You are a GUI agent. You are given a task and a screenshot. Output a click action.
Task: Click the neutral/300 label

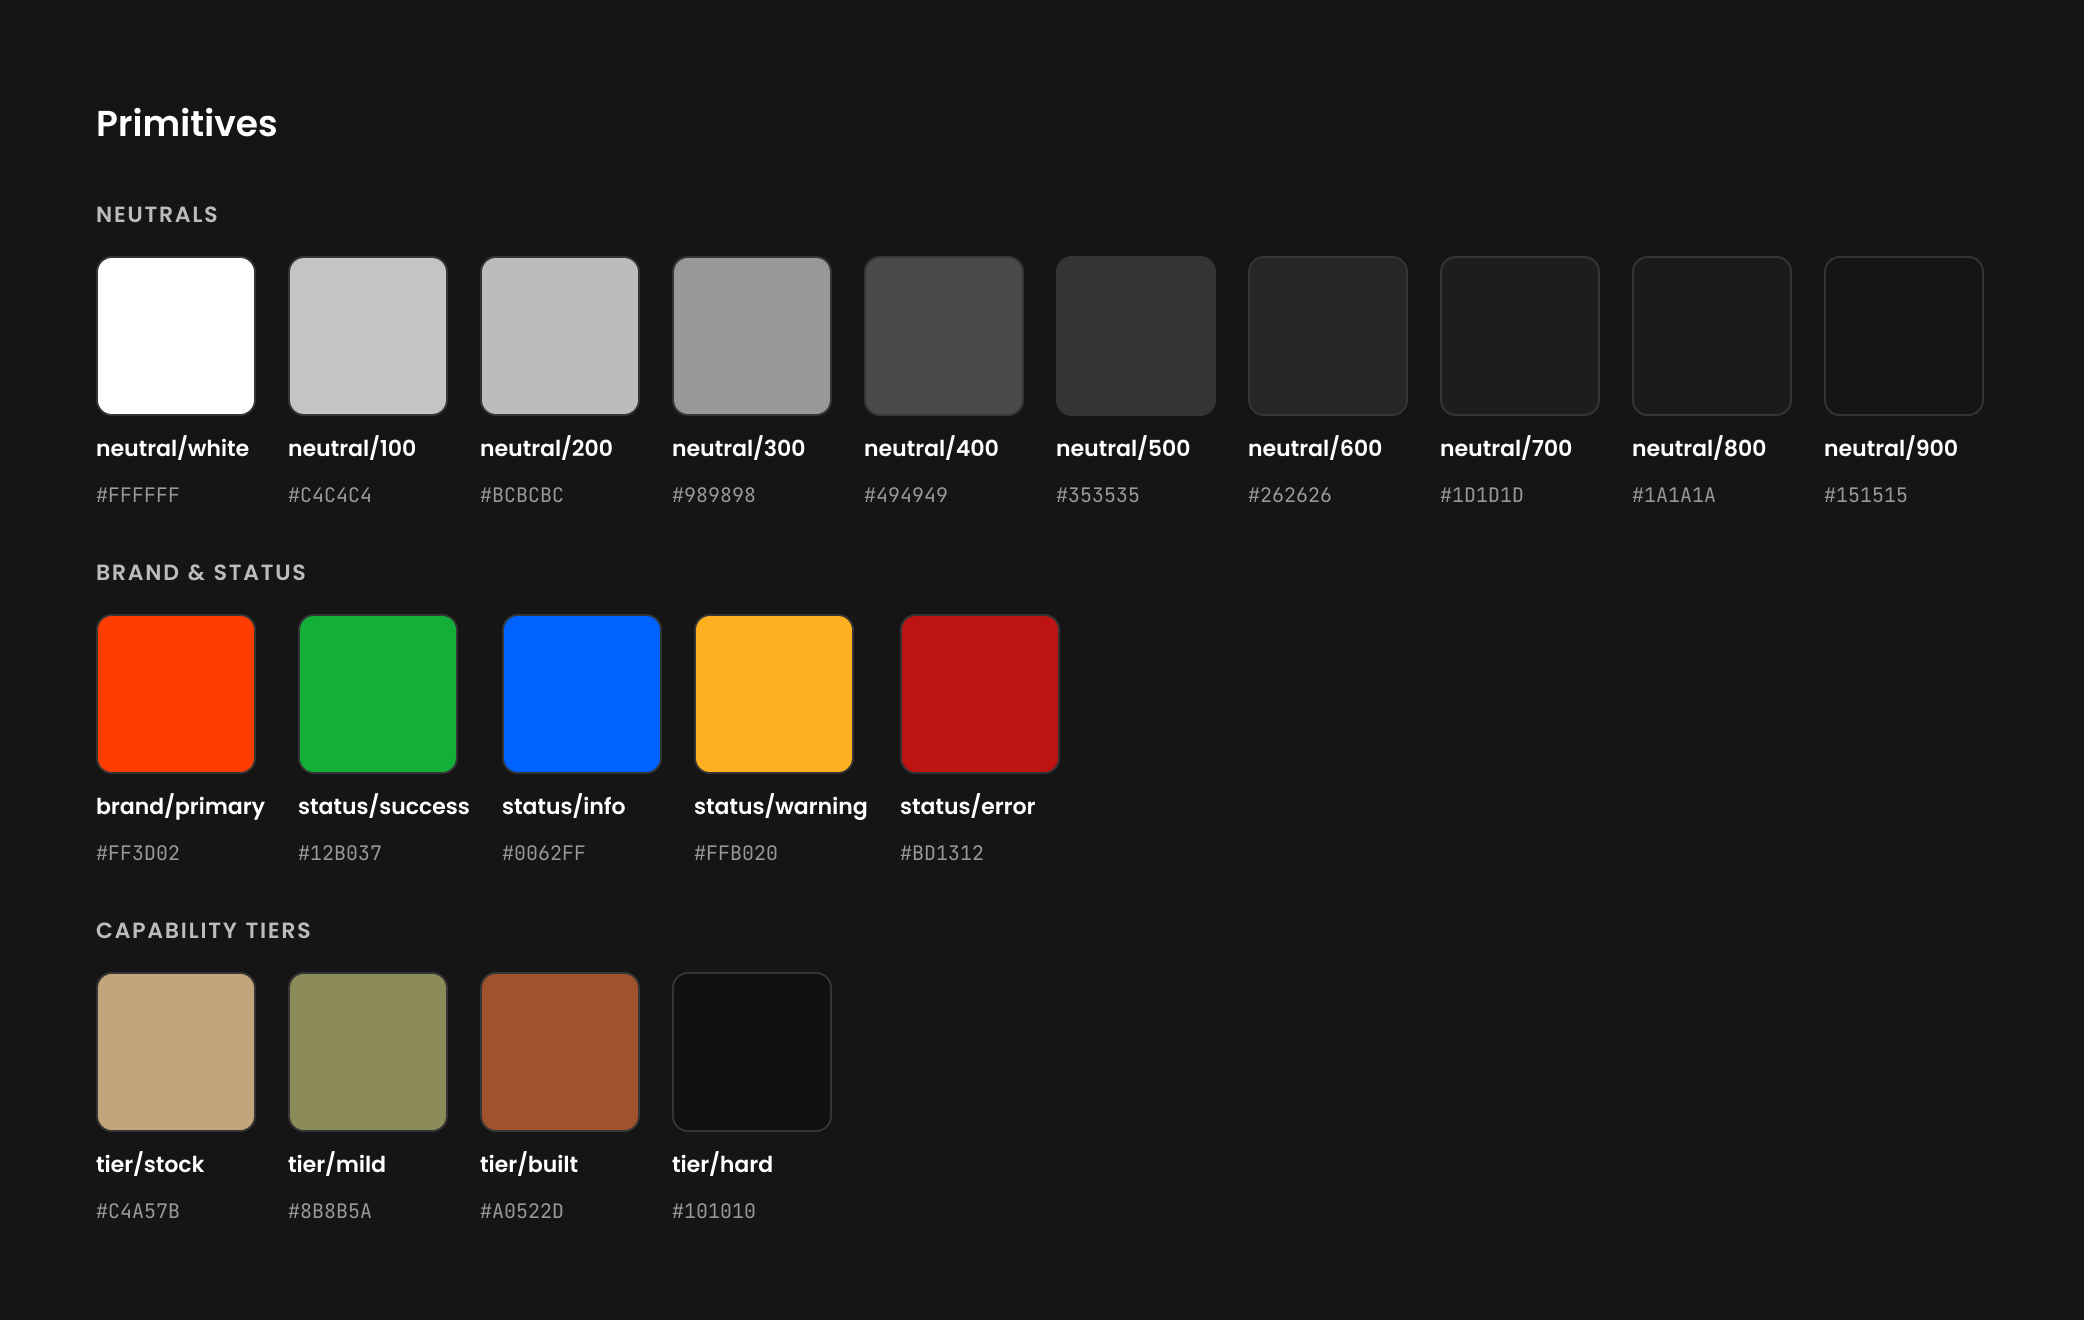coord(738,448)
